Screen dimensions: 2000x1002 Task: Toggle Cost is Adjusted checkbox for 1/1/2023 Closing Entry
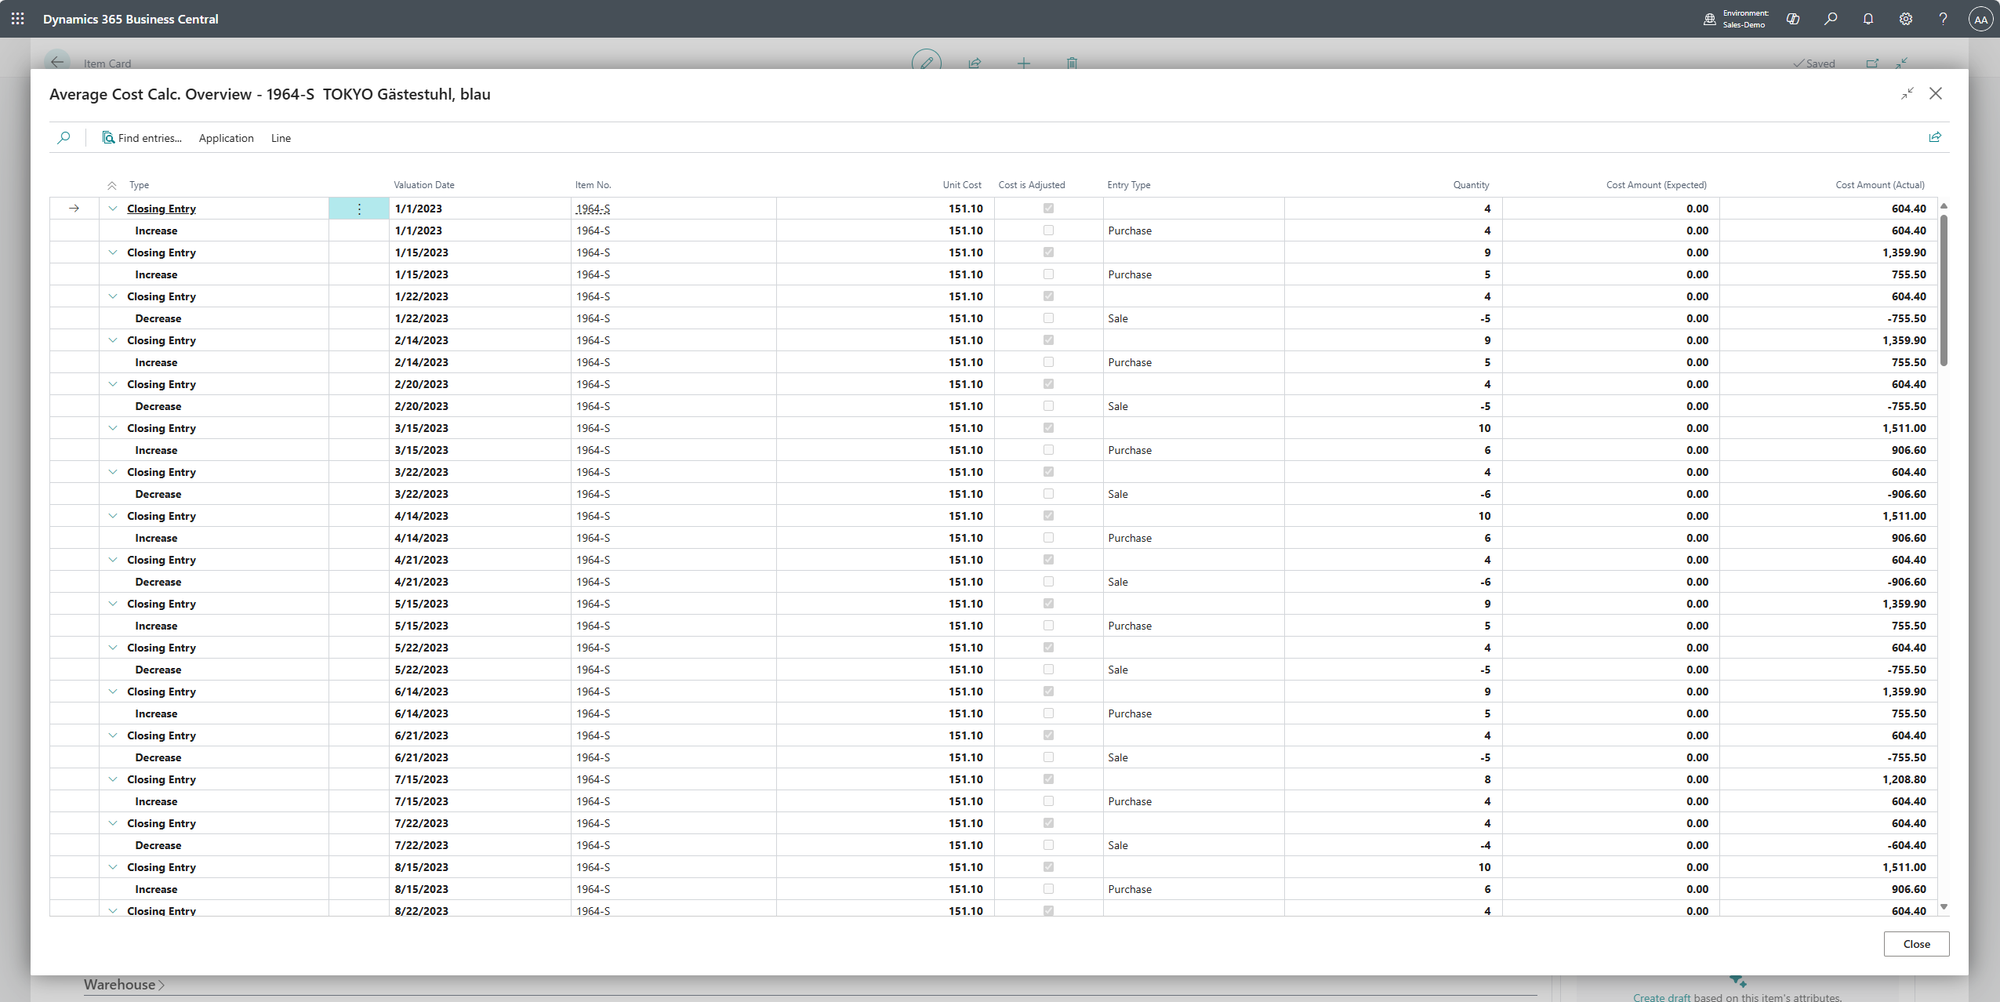1048,209
